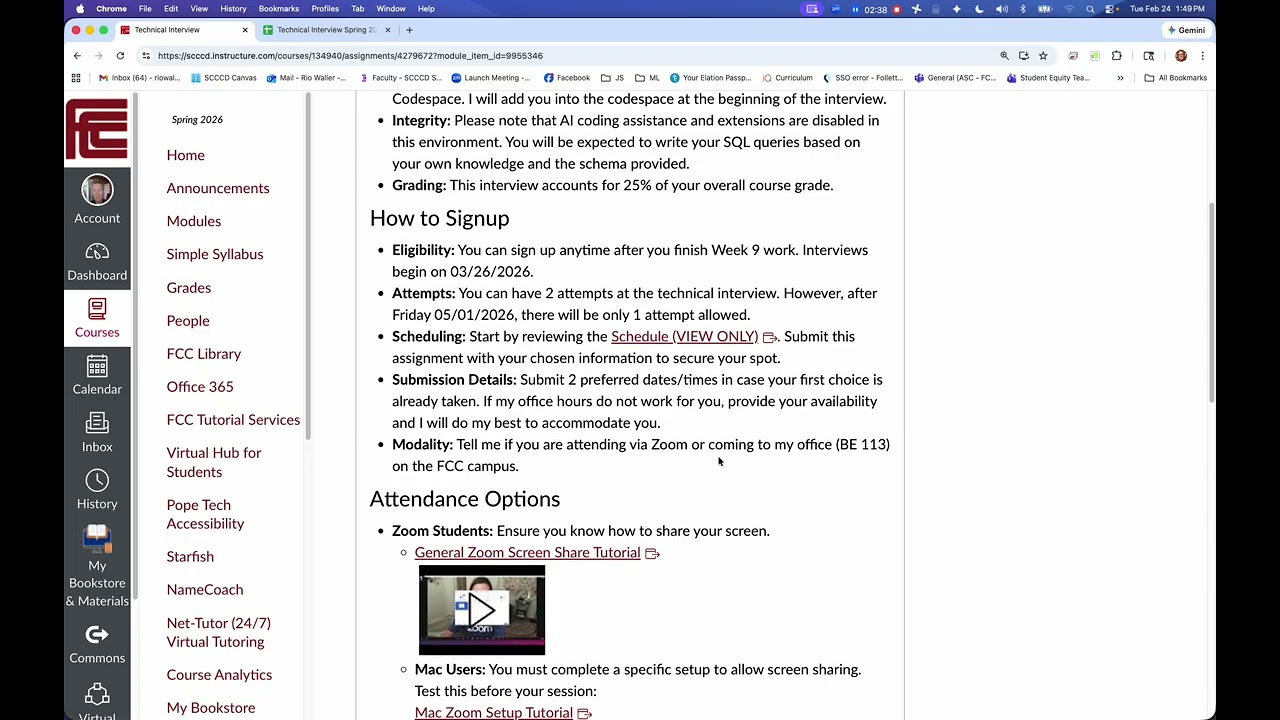Open Virtual Hub for Students

[214, 462]
